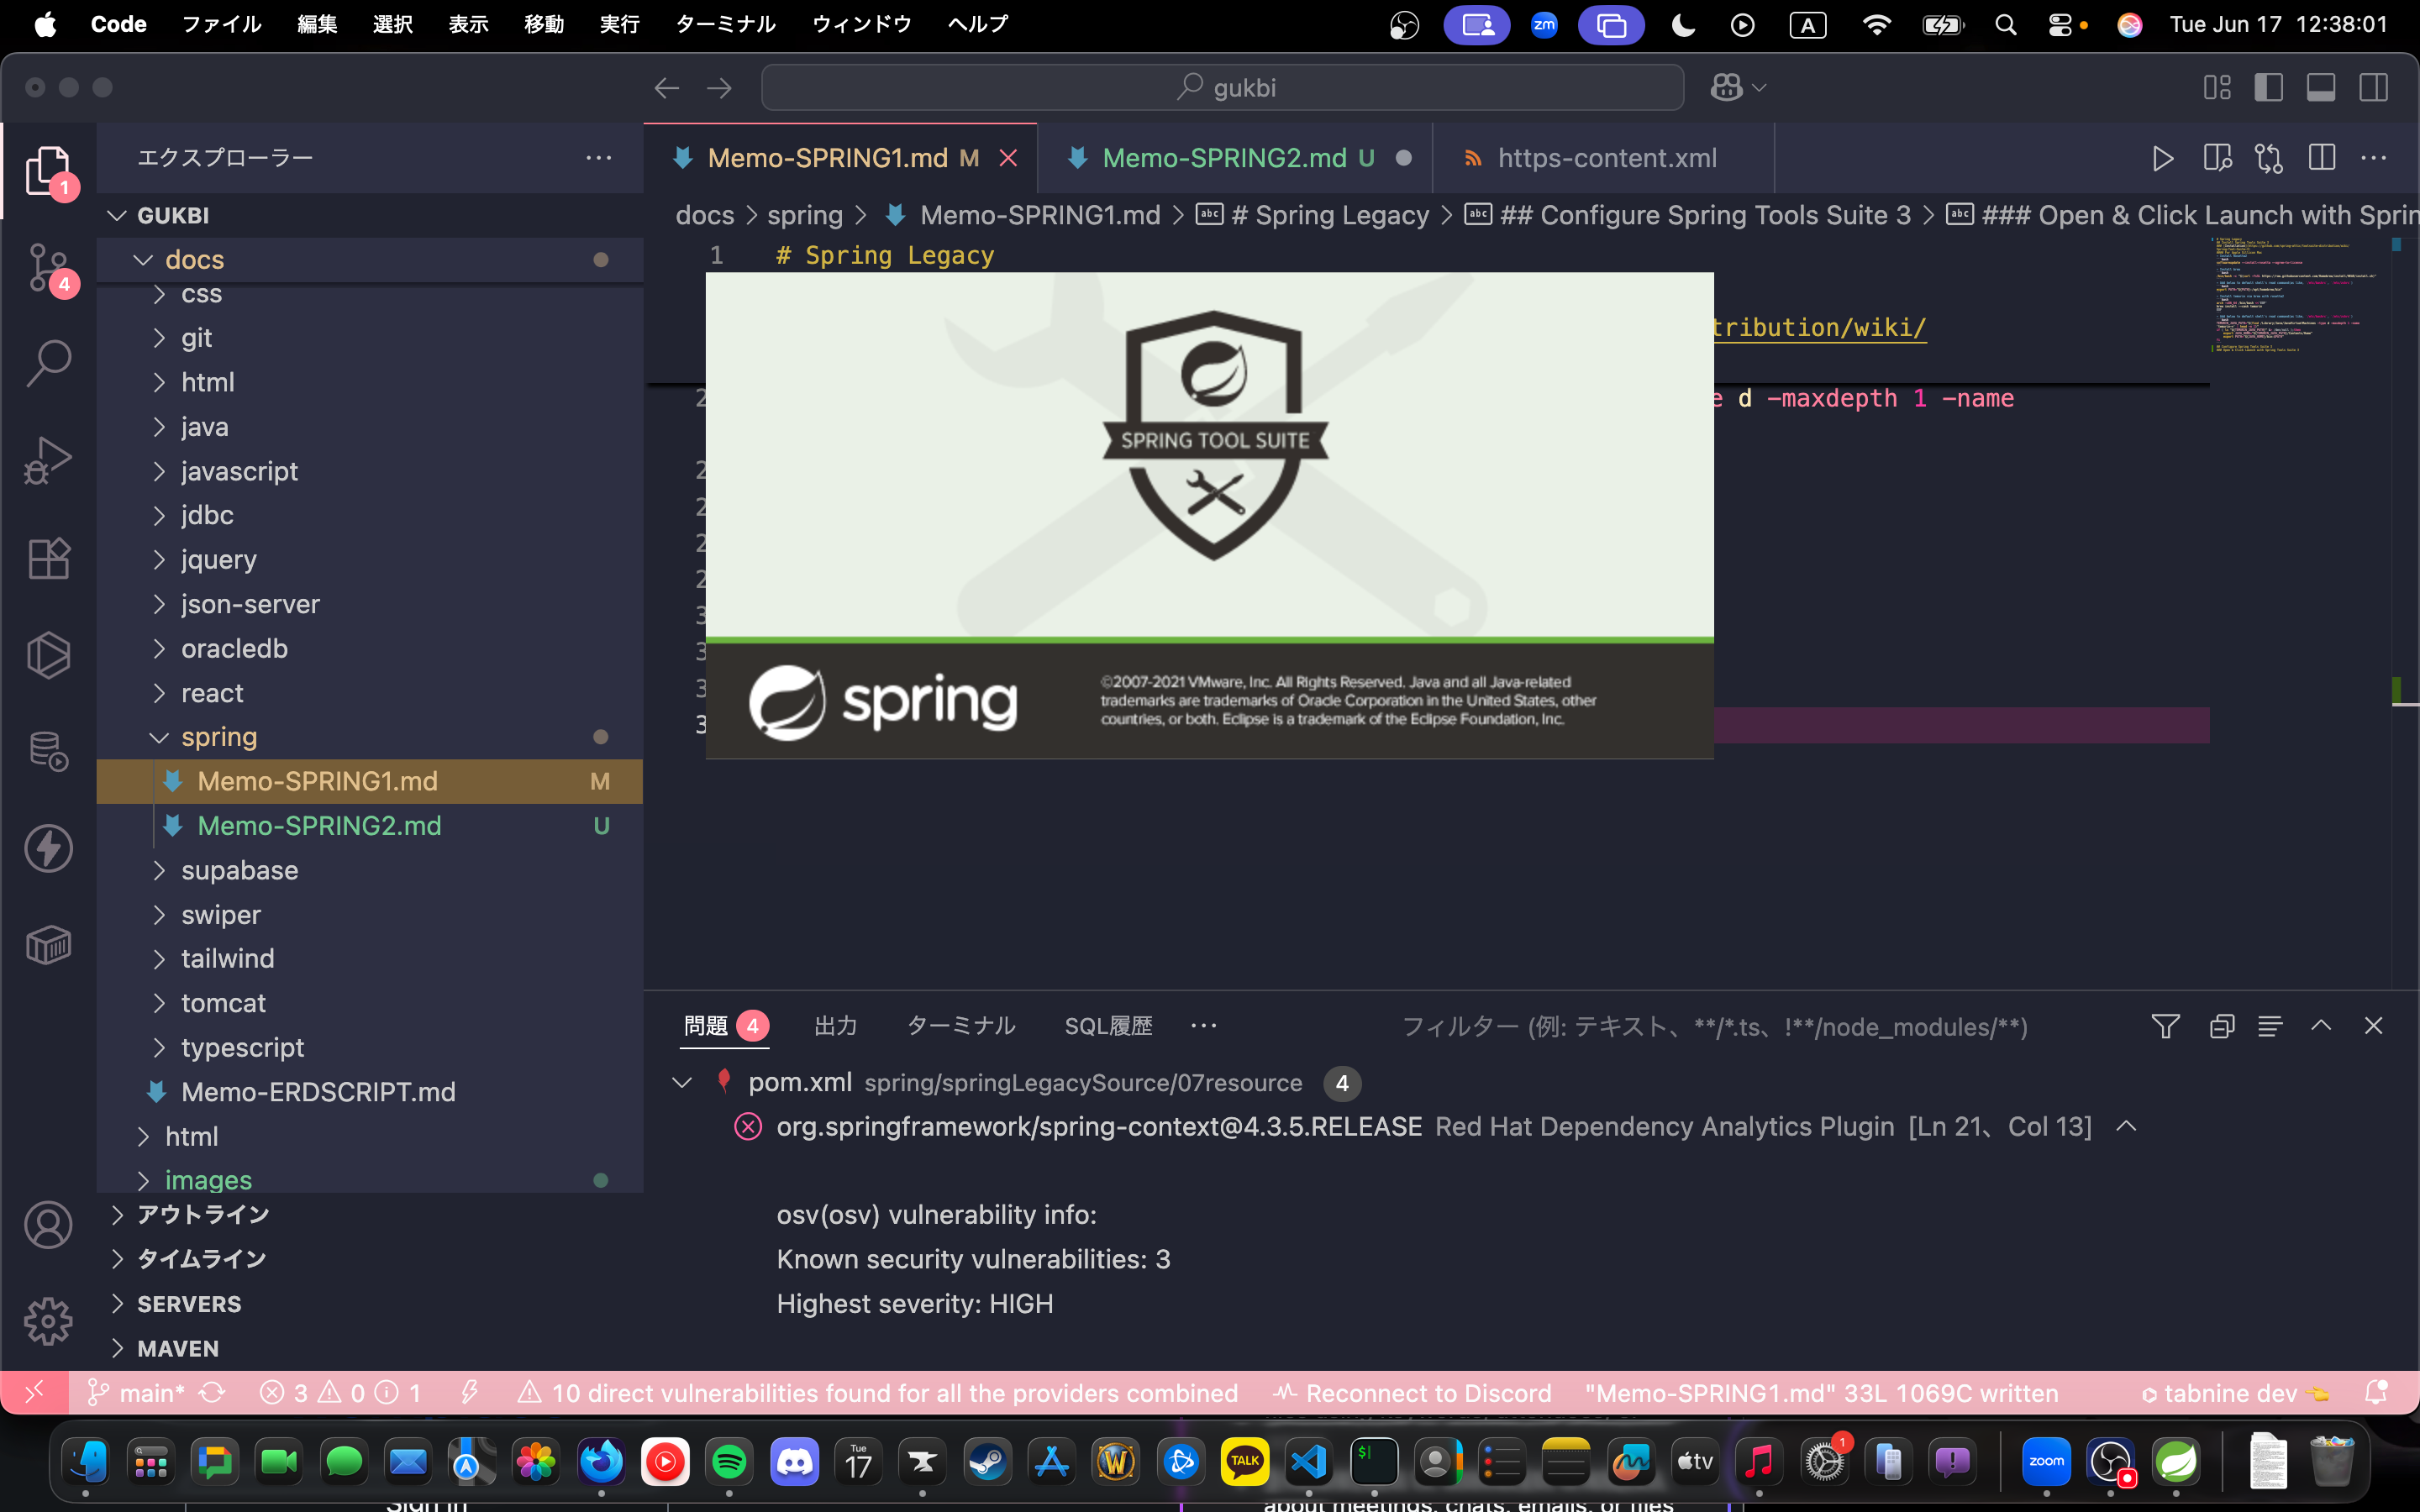Open the Source Control view
This screenshot has height=1512, width=2420.
click(48, 268)
